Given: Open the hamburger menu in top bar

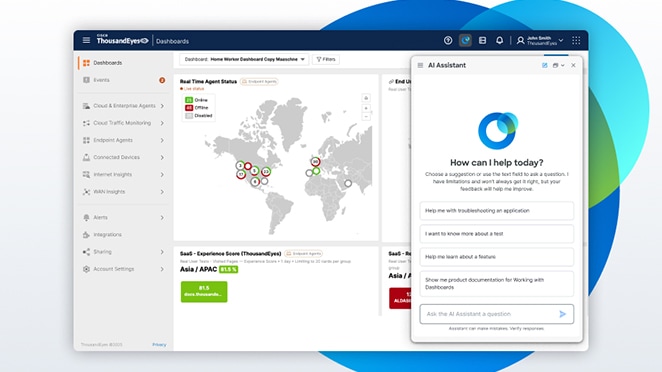Looking at the screenshot, I should (x=86, y=41).
